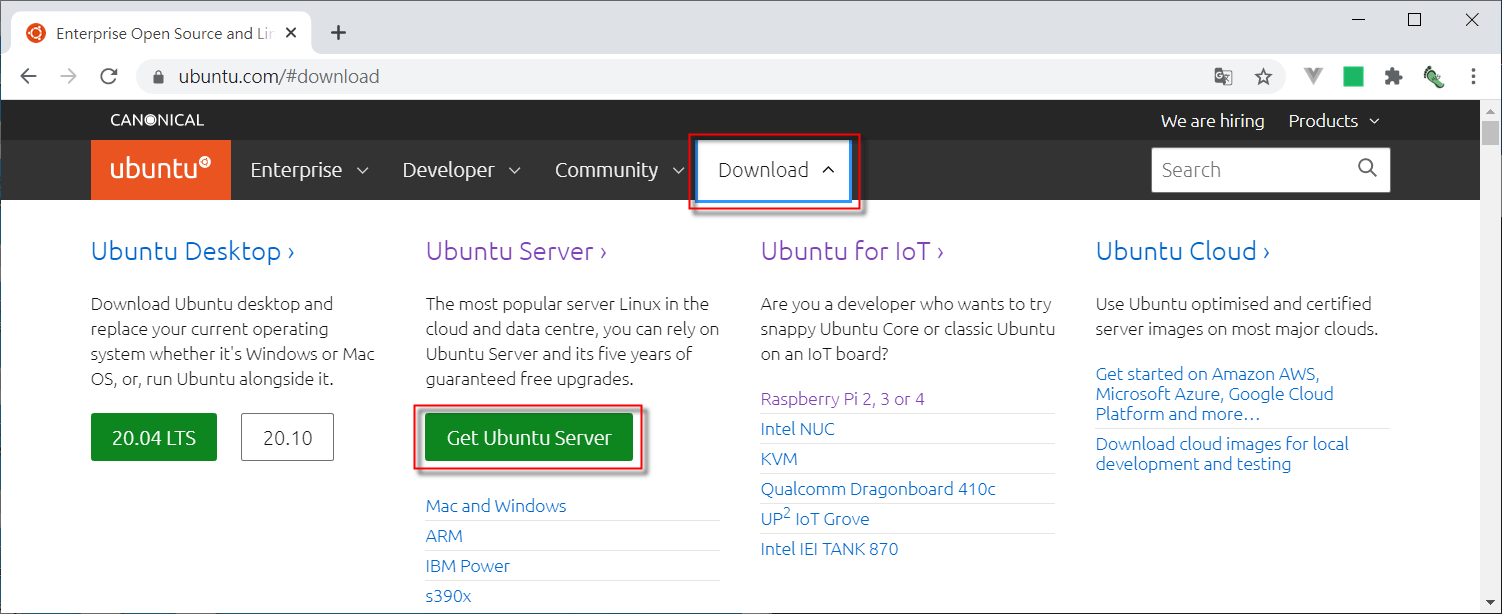Click the magnifying glass search icon

(x=1367, y=169)
